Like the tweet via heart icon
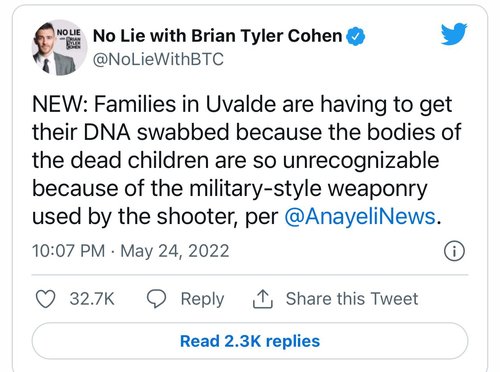This screenshot has height=372, width=500. click(45, 299)
